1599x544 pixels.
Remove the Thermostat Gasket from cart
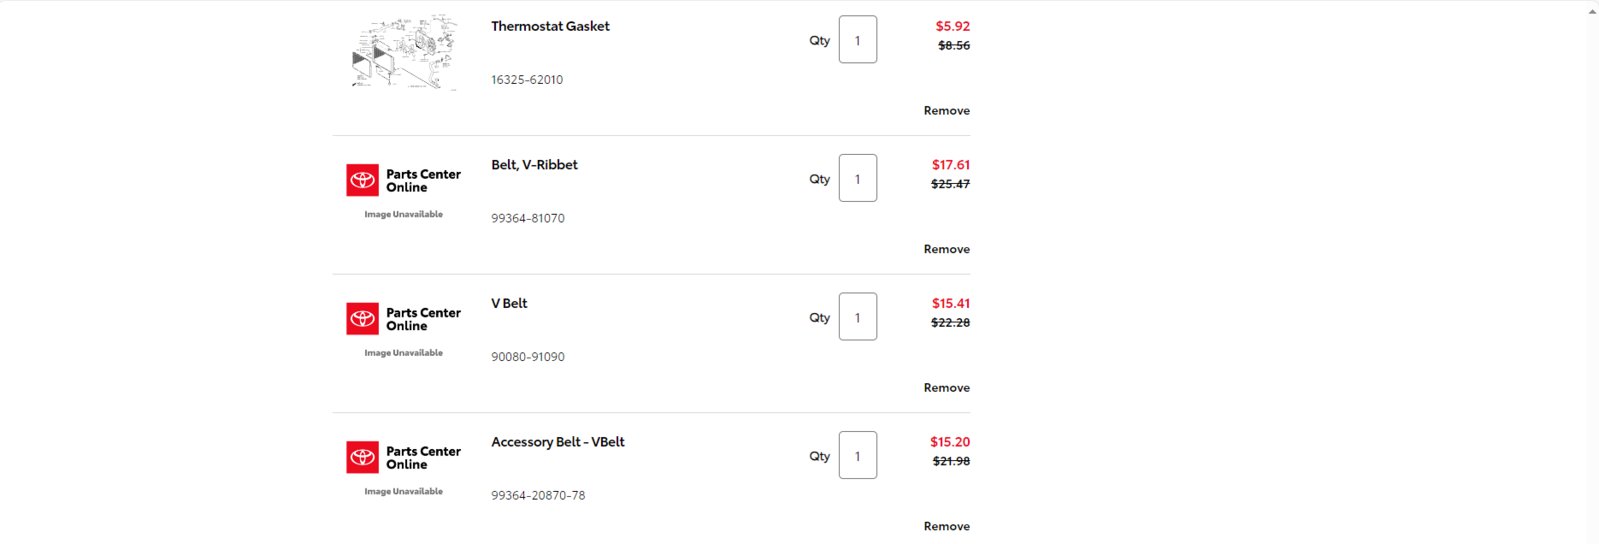point(946,110)
